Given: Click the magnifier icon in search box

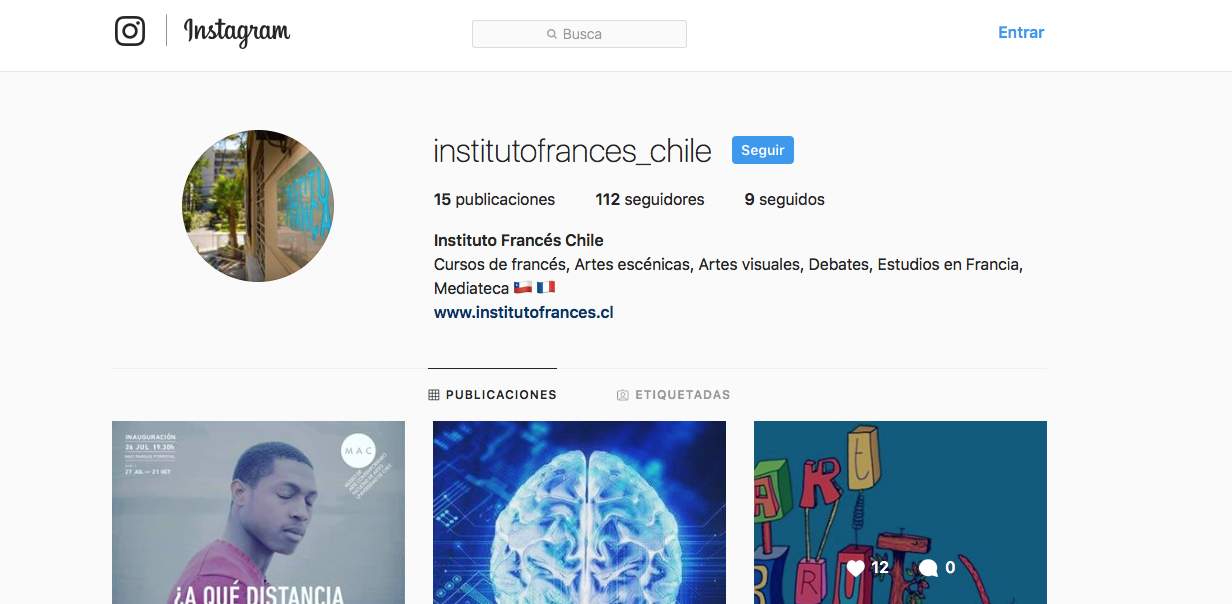Looking at the screenshot, I should coord(552,34).
